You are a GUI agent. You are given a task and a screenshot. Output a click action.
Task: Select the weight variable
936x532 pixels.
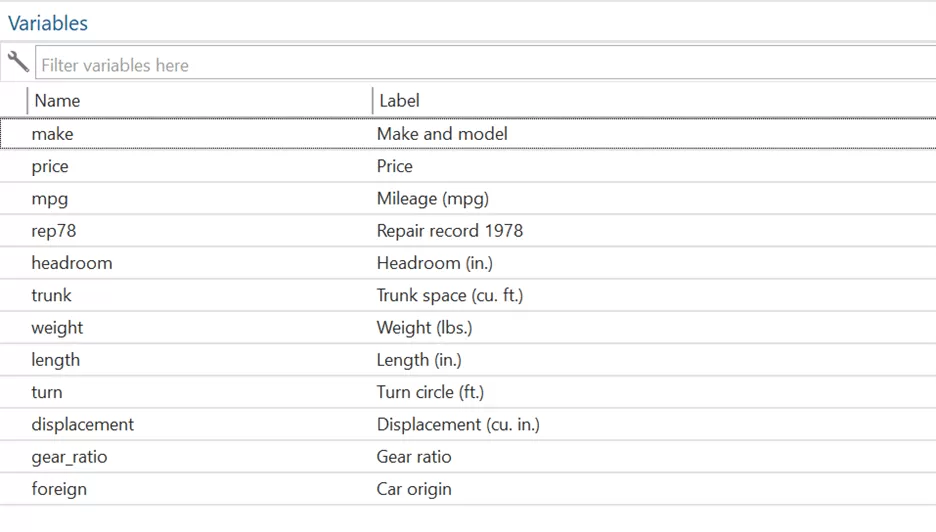(x=57, y=328)
